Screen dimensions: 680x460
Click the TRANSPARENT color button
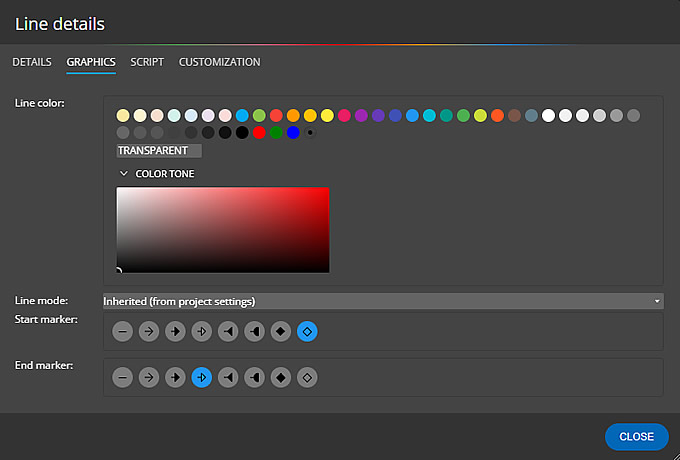click(x=159, y=151)
